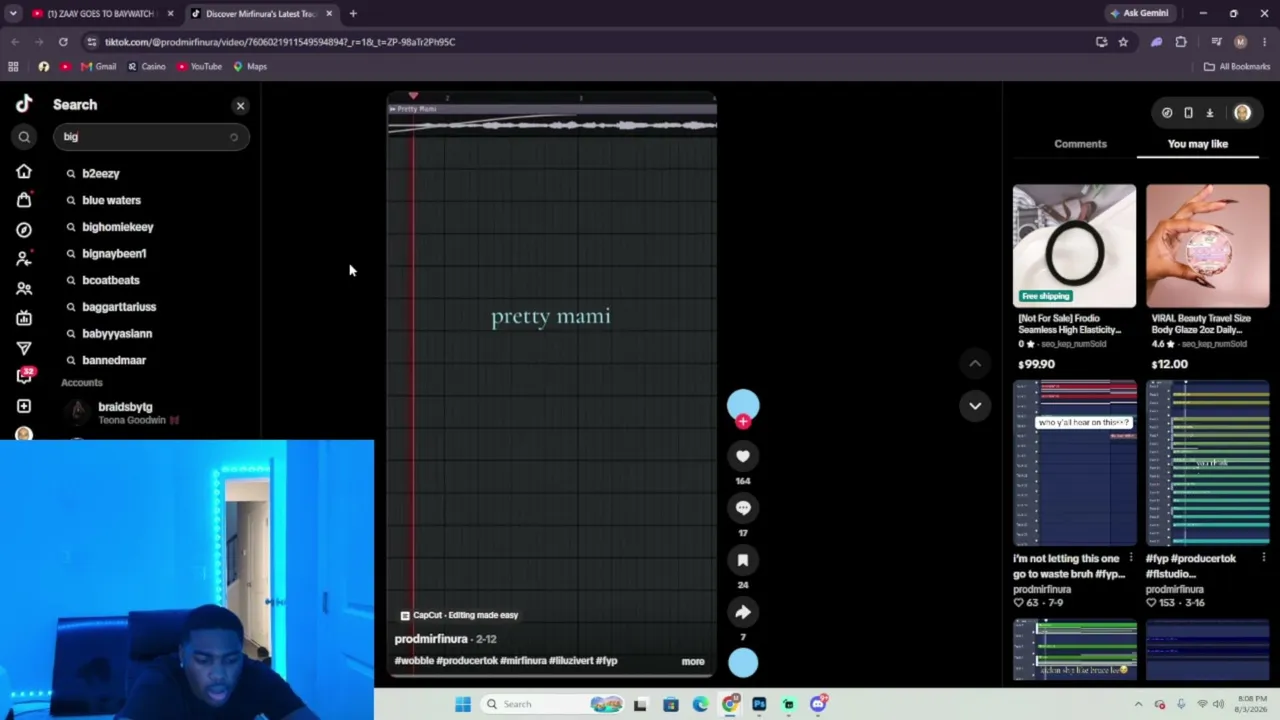Click the search input containing 'big'
Screen dimensions: 1280x720
(151, 137)
